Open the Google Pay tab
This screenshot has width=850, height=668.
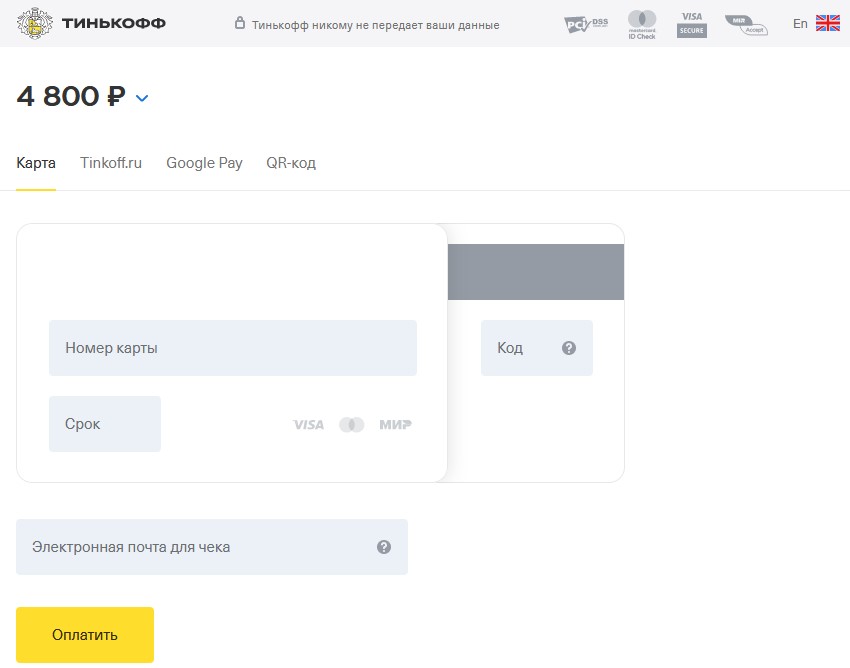[x=204, y=163]
